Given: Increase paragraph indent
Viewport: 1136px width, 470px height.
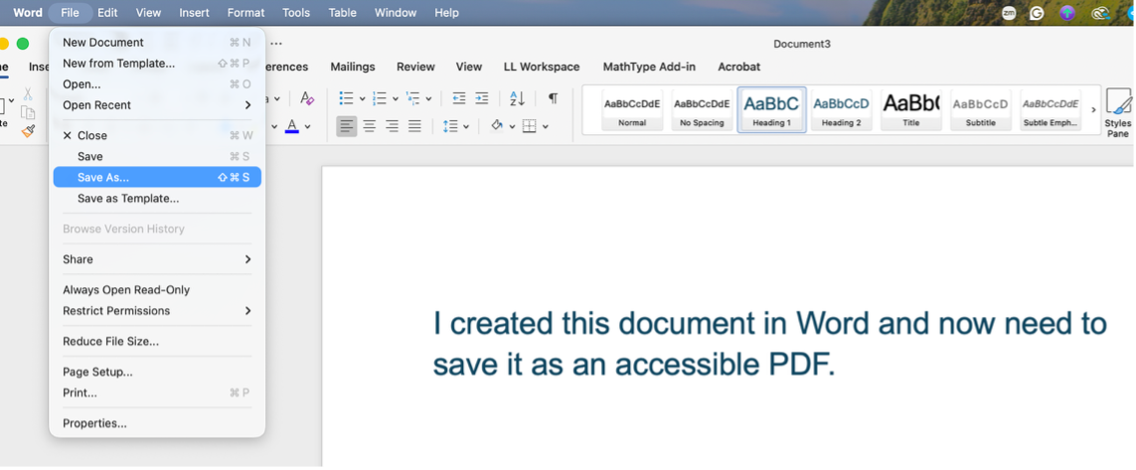Looking at the screenshot, I should pos(482,98).
